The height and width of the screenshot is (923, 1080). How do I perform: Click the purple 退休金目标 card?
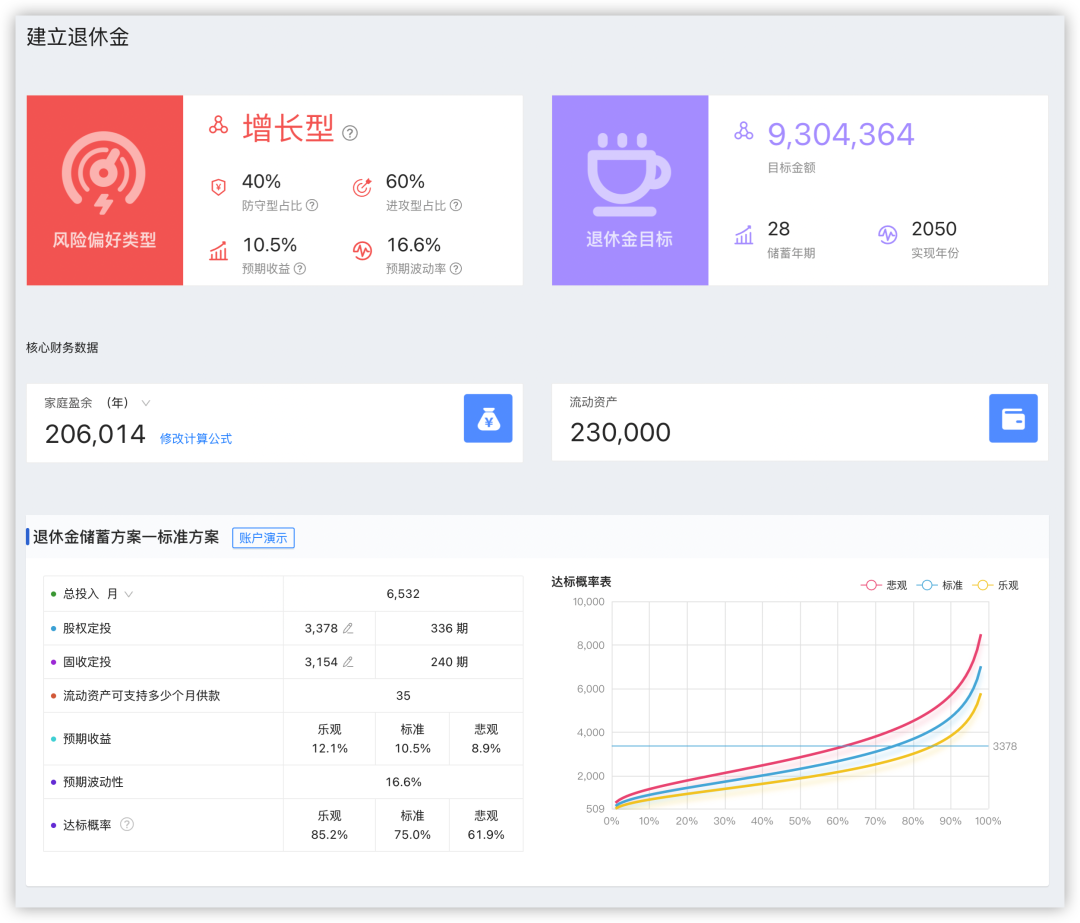pyautogui.click(x=630, y=190)
